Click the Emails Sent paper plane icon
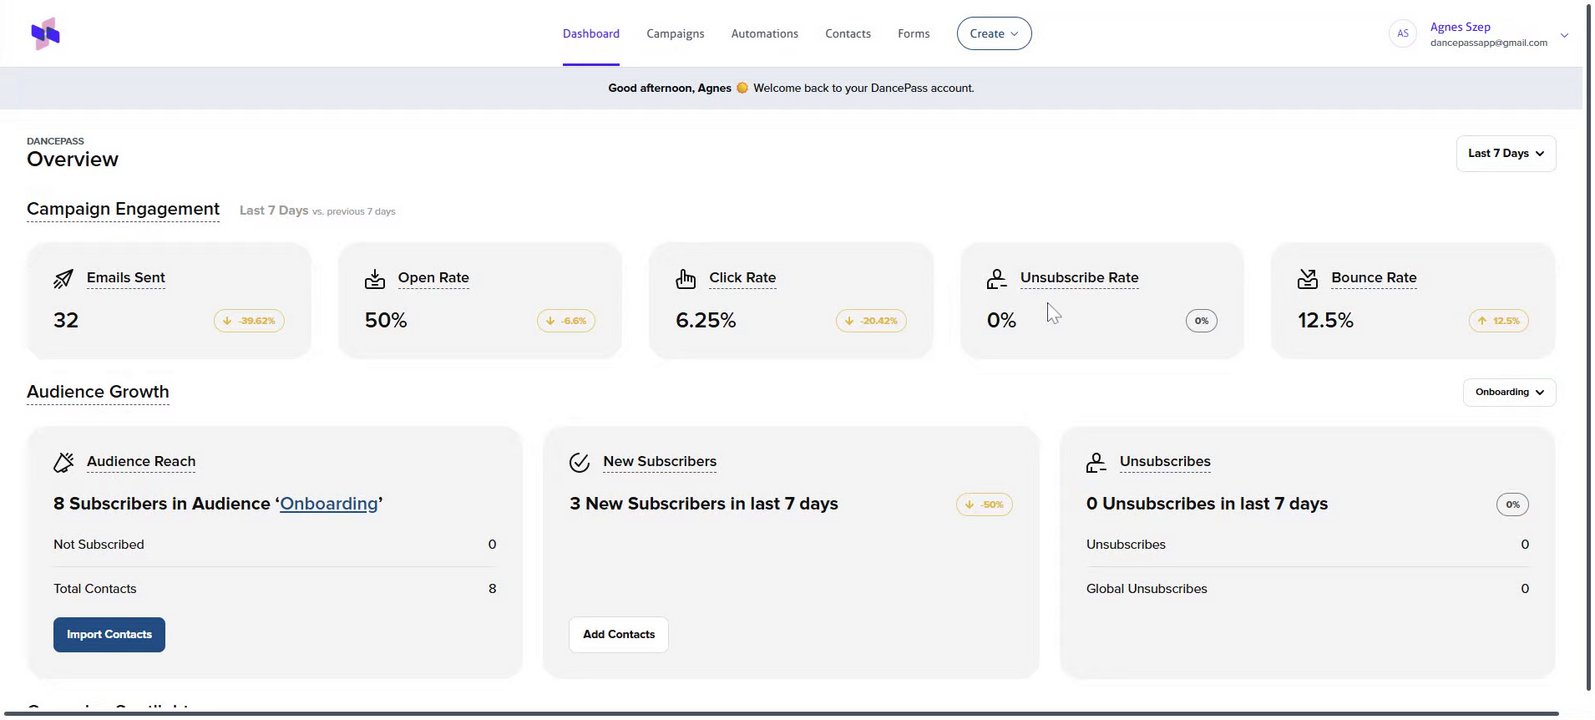This screenshot has width=1595, height=720. (x=63, y=279)
